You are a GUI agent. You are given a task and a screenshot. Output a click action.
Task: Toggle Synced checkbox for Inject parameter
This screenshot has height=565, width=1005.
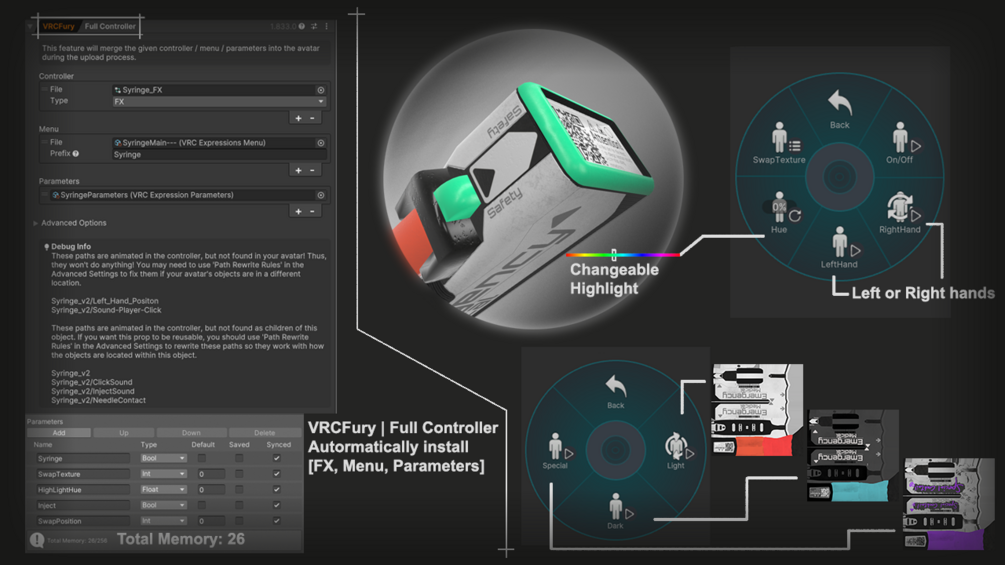pyautogui.click(x=277, y=505)
